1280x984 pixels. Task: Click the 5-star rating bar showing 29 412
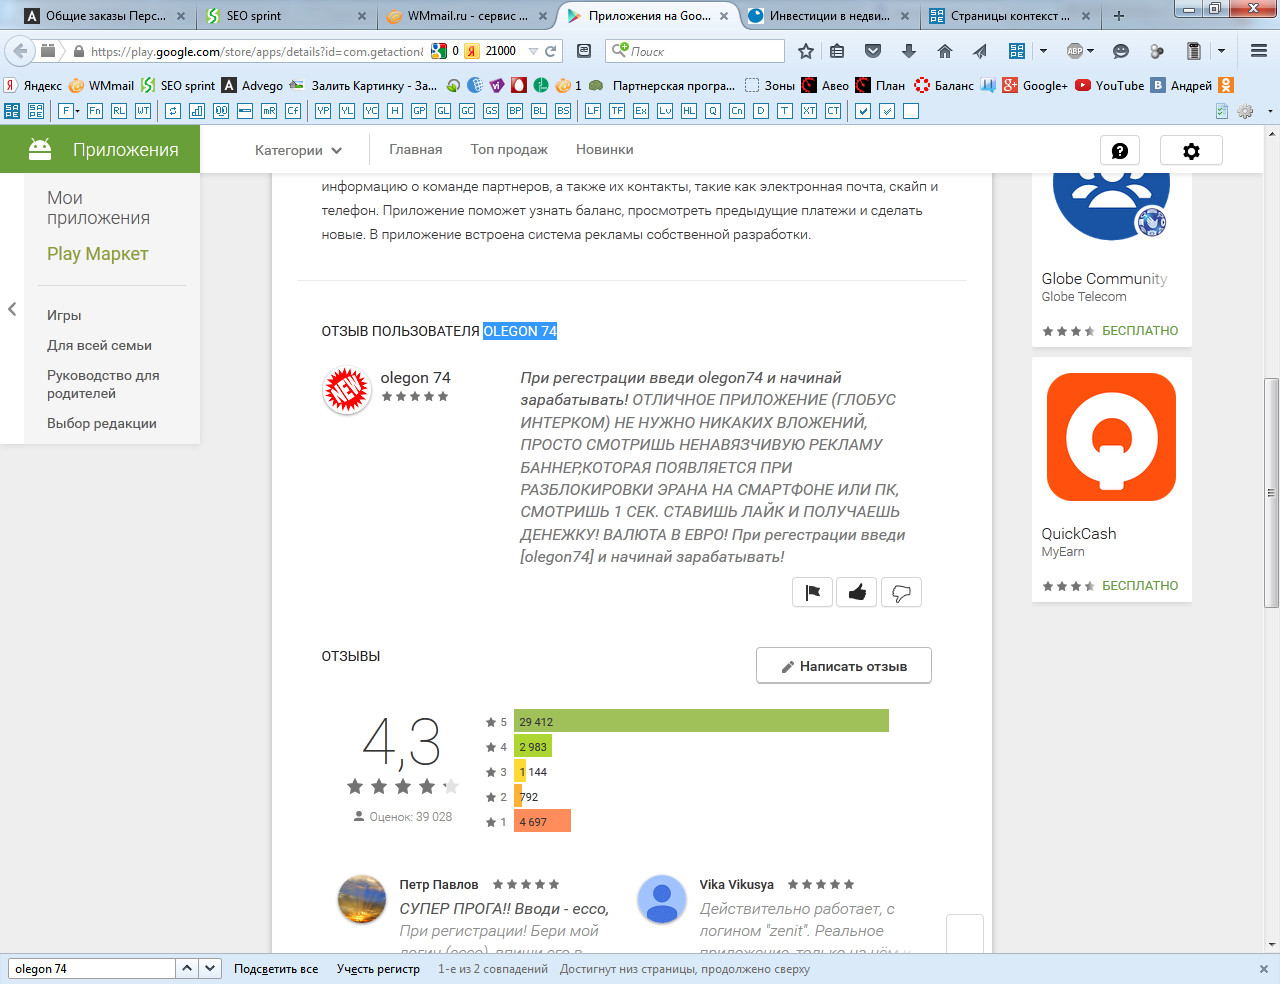coord(701,721)
